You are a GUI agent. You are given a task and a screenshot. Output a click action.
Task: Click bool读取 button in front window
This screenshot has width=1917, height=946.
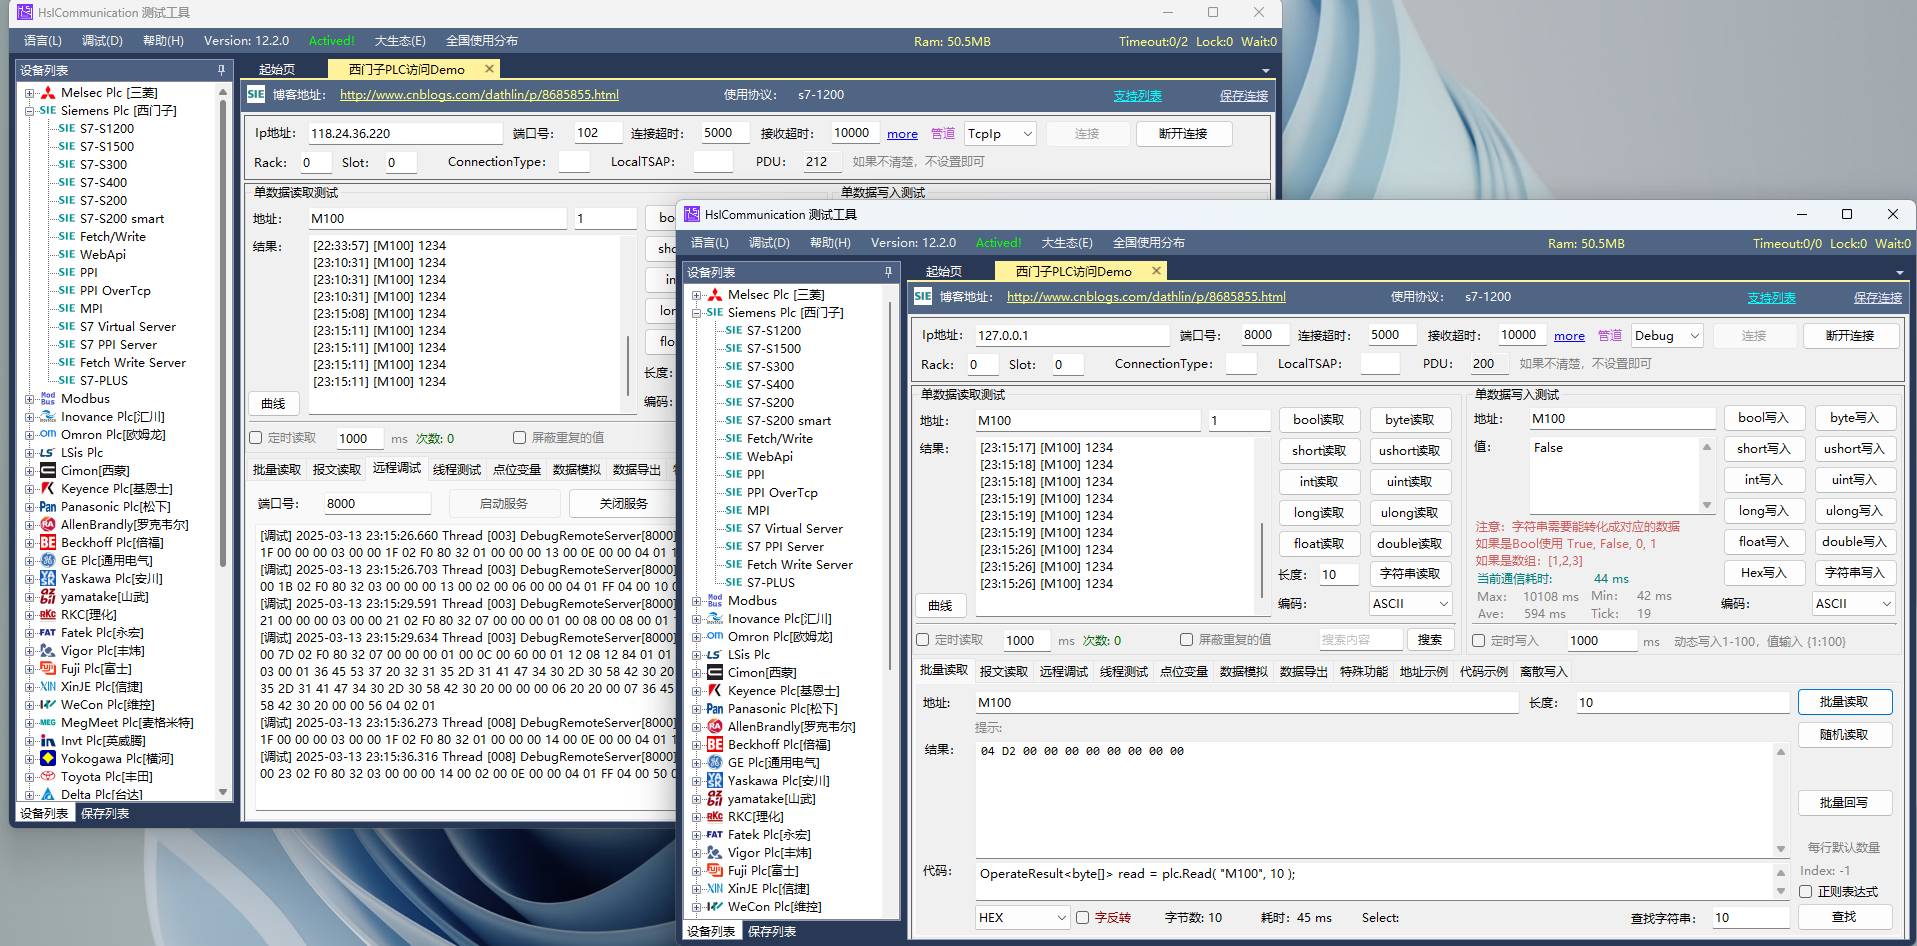1319,420
